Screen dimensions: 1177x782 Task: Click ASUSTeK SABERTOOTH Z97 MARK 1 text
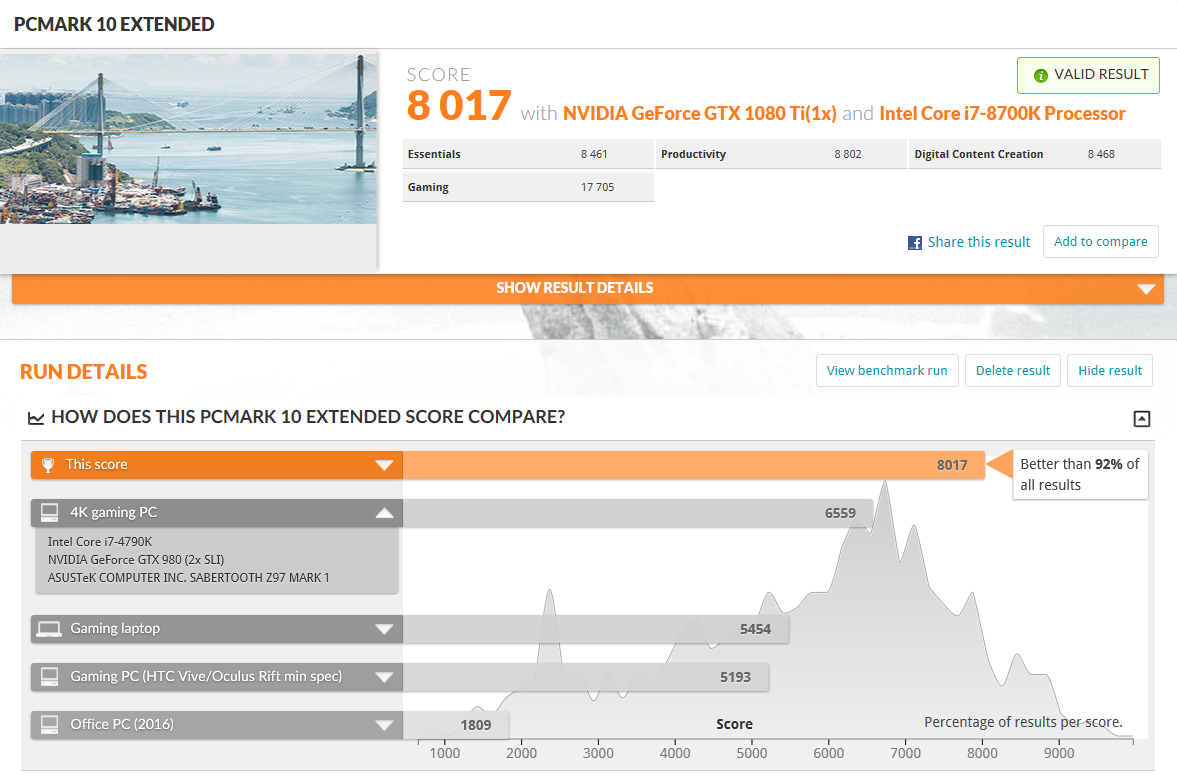pyautogui.click(x=188, y=578)
